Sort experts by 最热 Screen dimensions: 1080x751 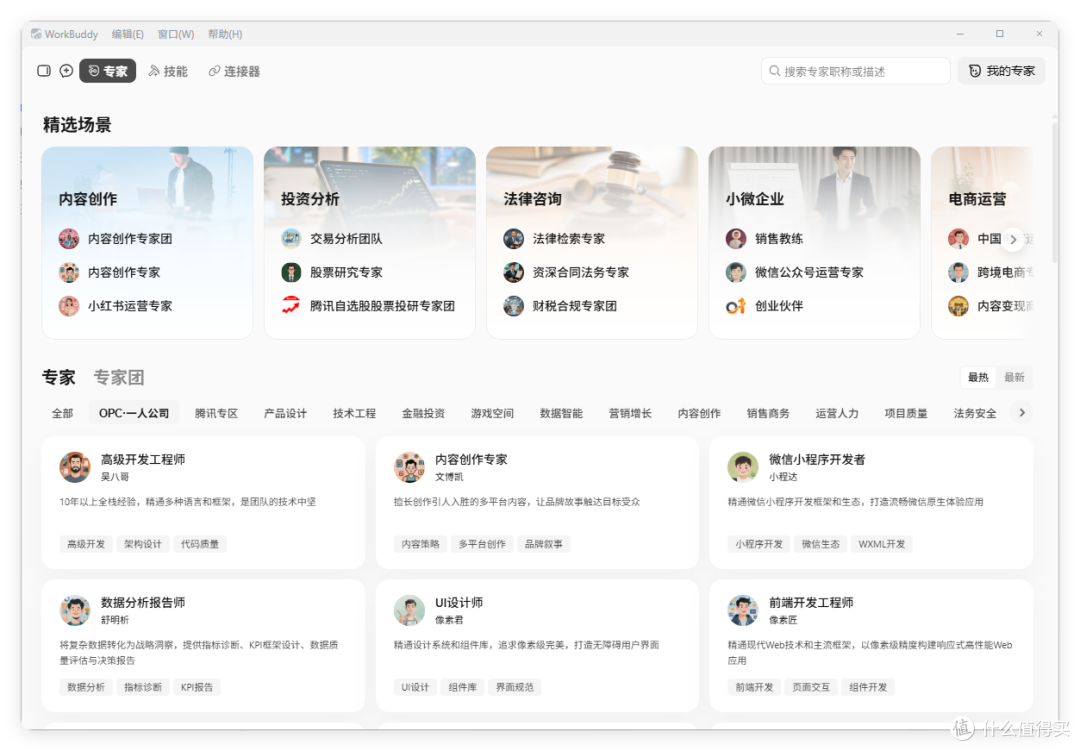point(978,378)
